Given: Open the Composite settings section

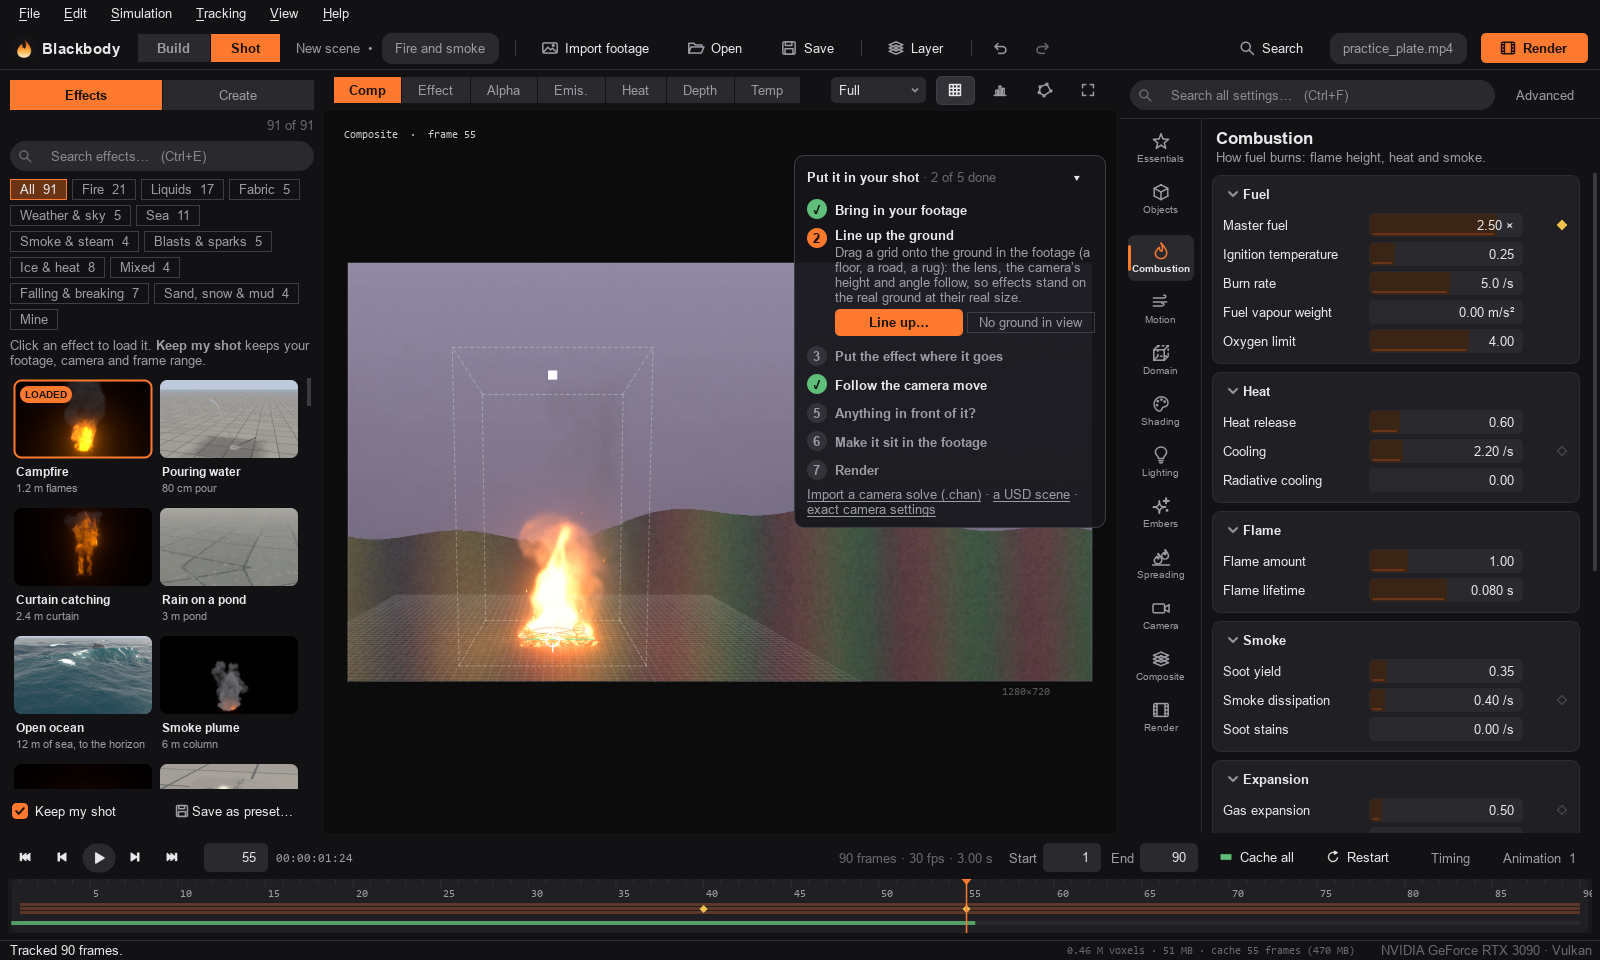Looking at the screenshot, I should click(x=1160, y=666).
